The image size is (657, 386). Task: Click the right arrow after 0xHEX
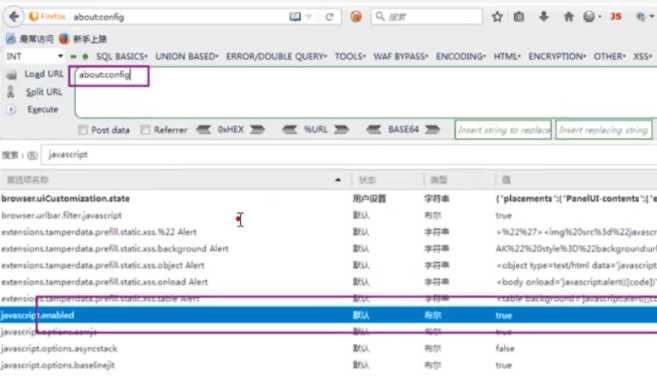pos(257,130)
